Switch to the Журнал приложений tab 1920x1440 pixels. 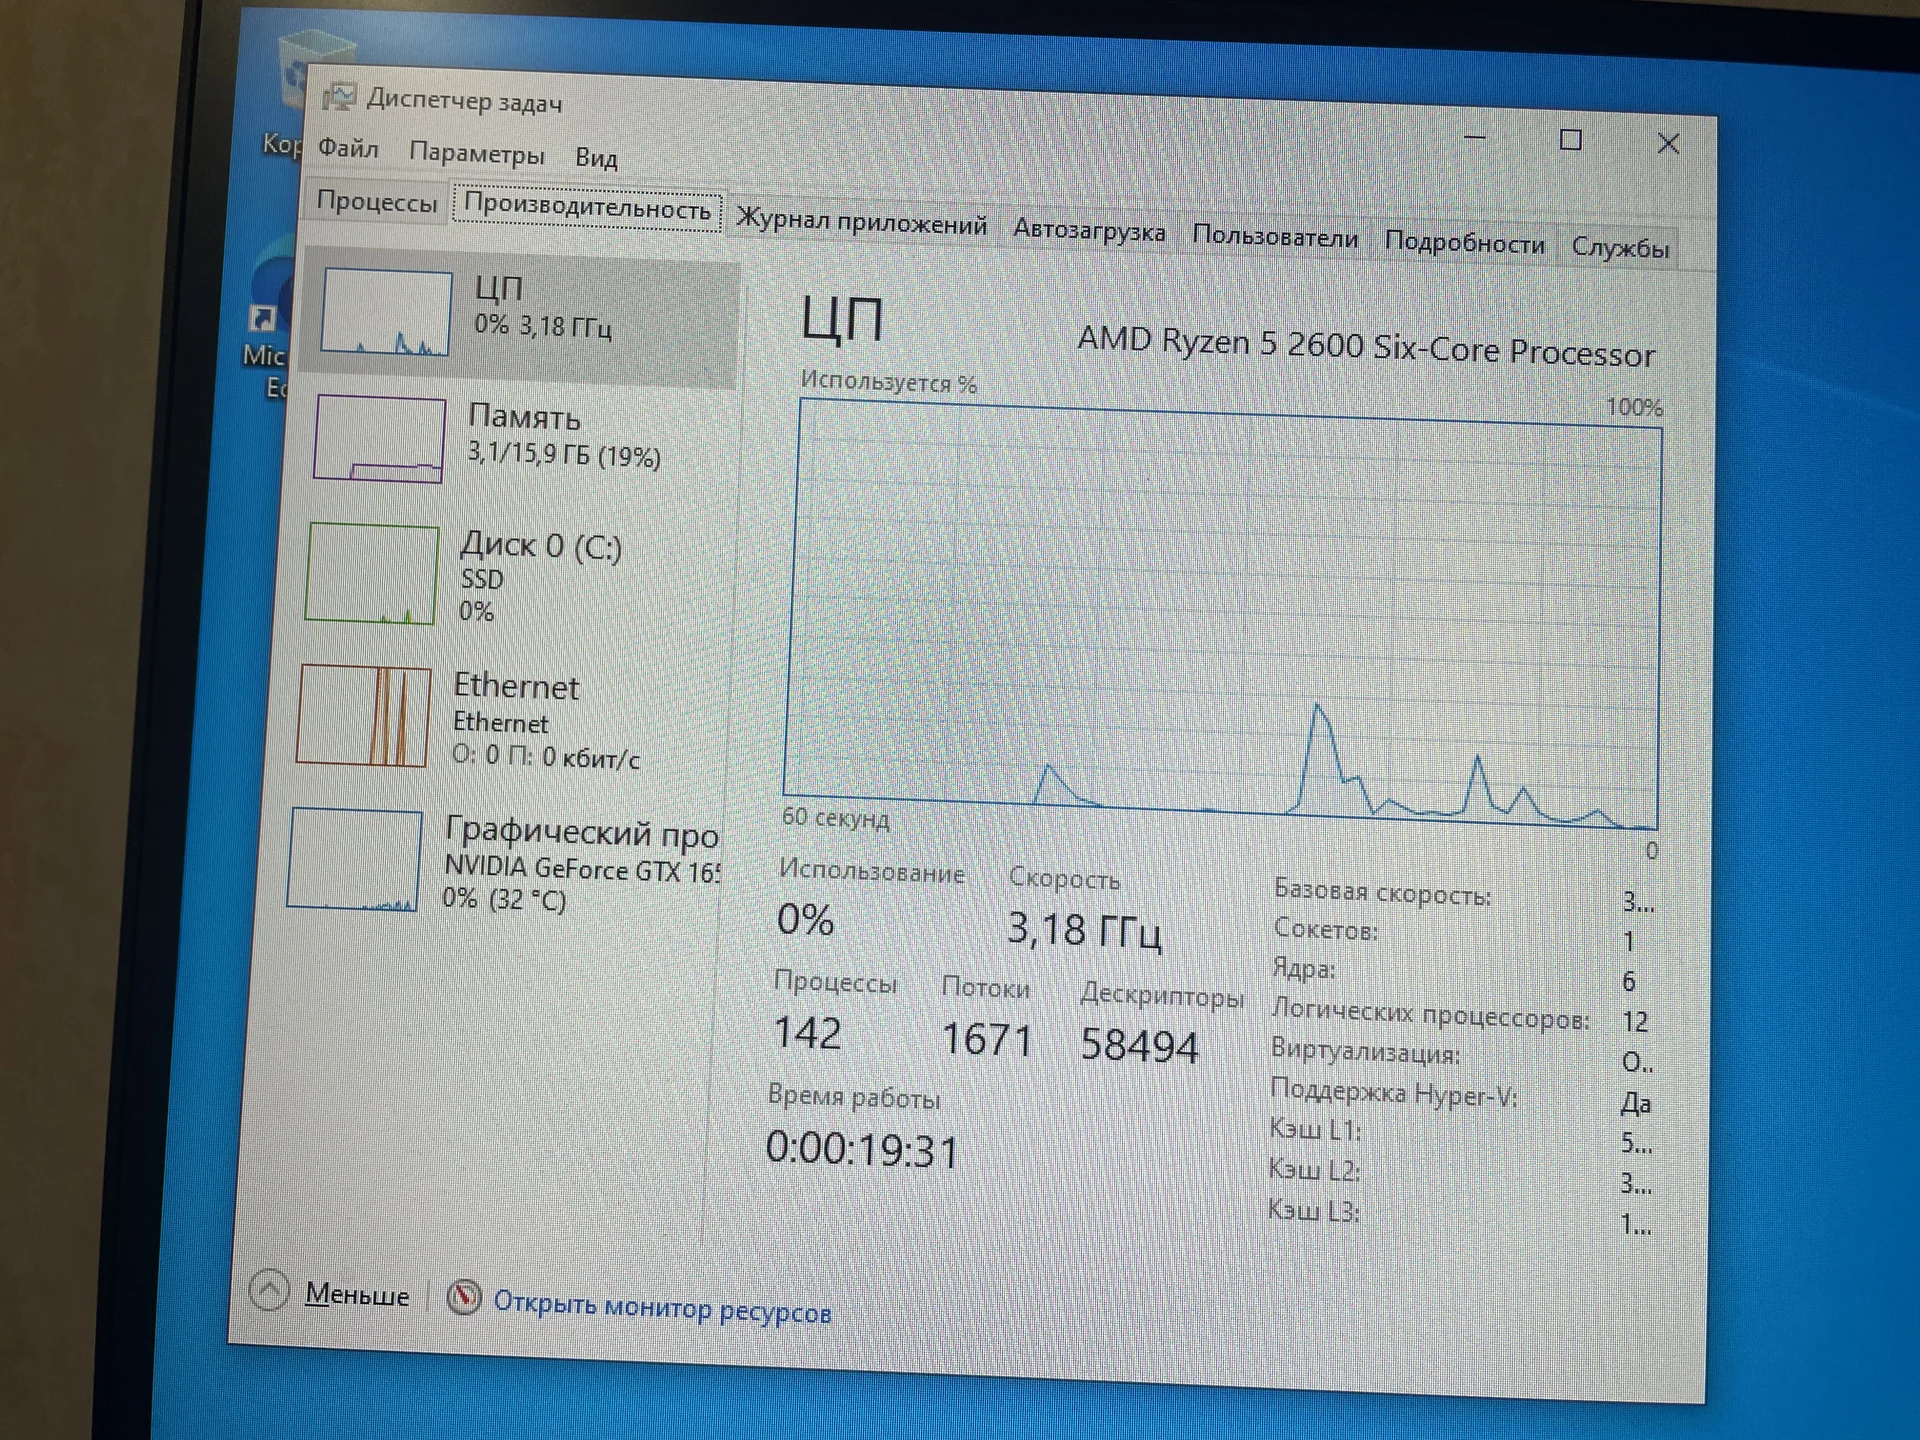point(862,222)
